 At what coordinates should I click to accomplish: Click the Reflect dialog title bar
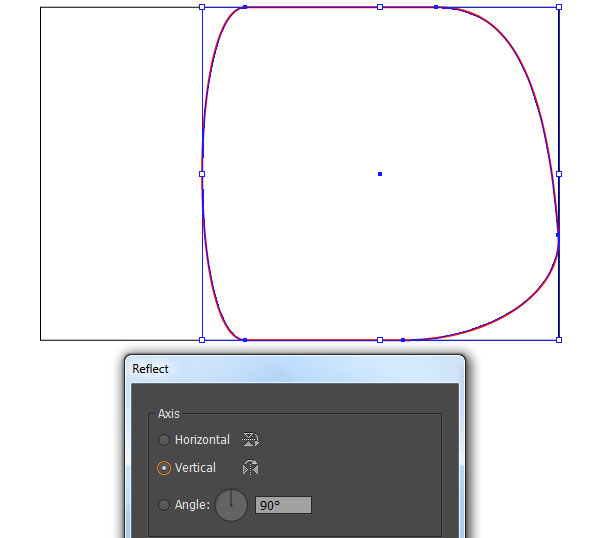(295, 369)
